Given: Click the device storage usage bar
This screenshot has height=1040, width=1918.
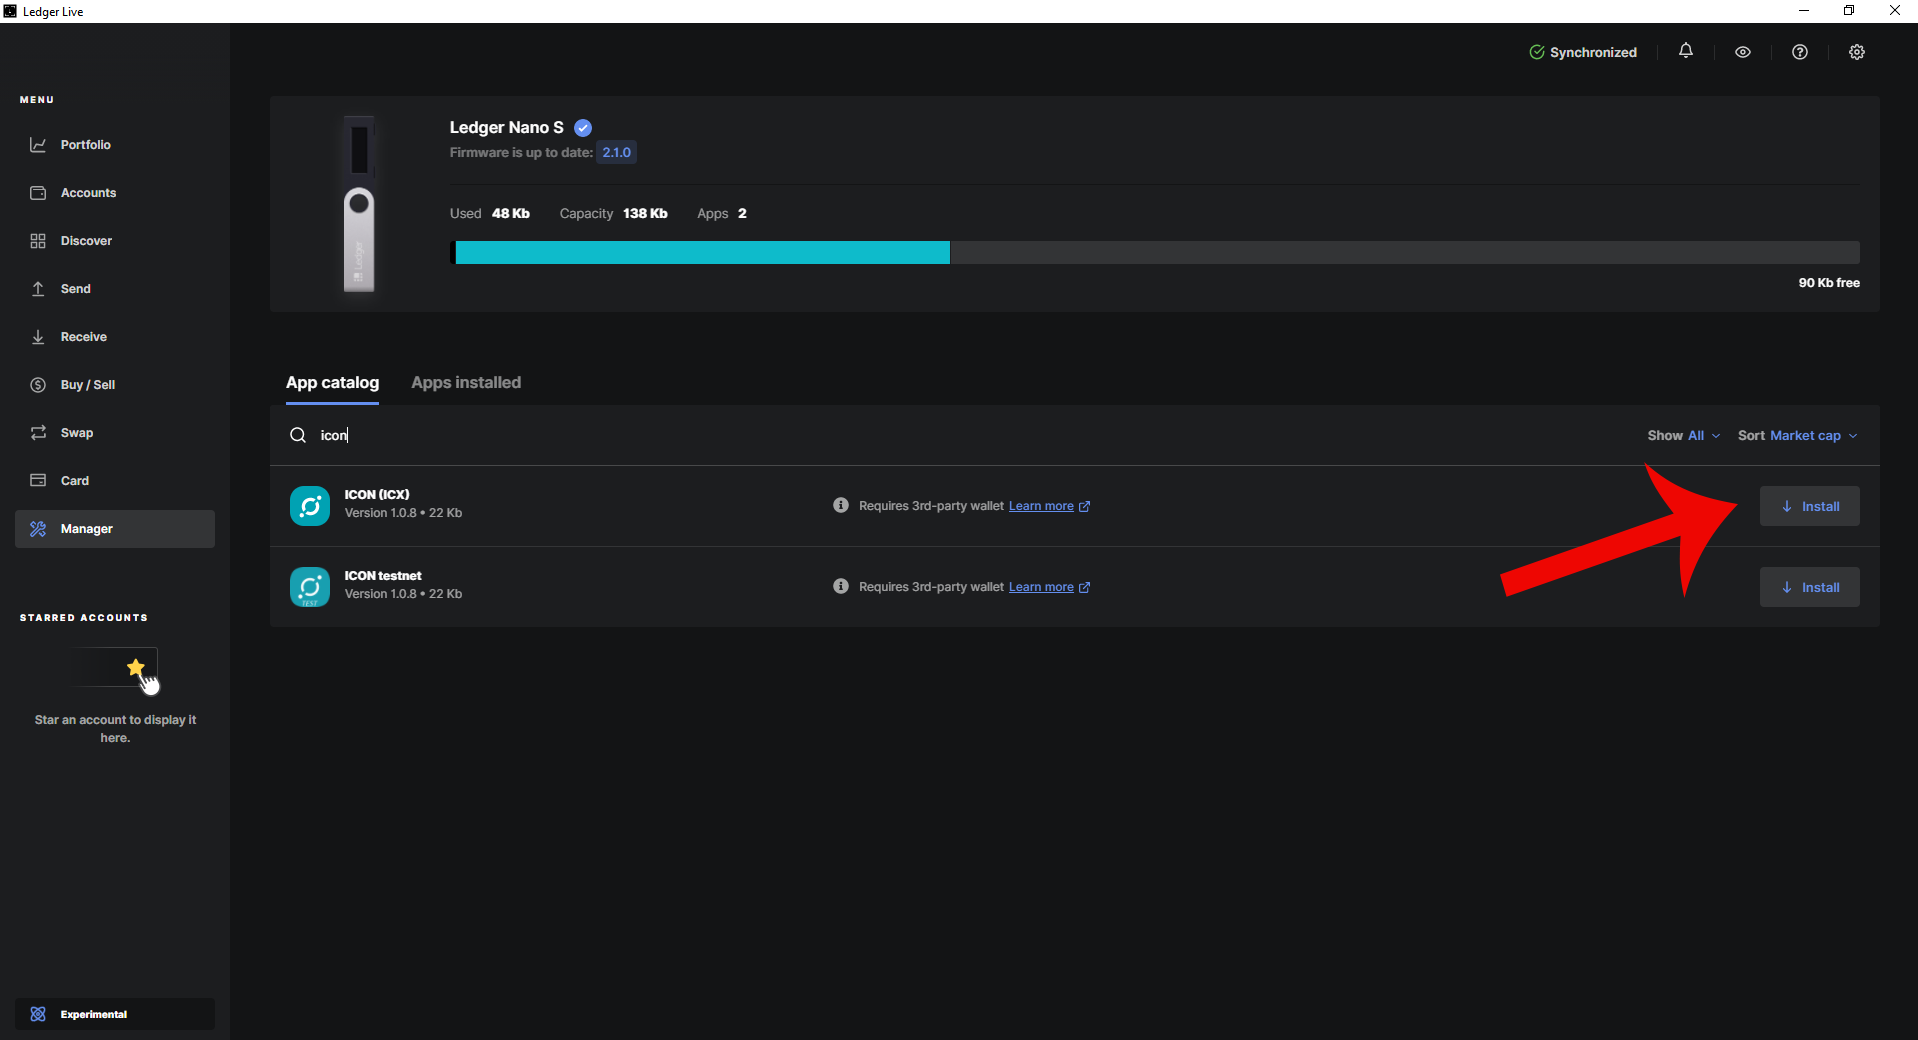Looking at the screenshot, I should pyautogui.click(x=1155, y=252).
